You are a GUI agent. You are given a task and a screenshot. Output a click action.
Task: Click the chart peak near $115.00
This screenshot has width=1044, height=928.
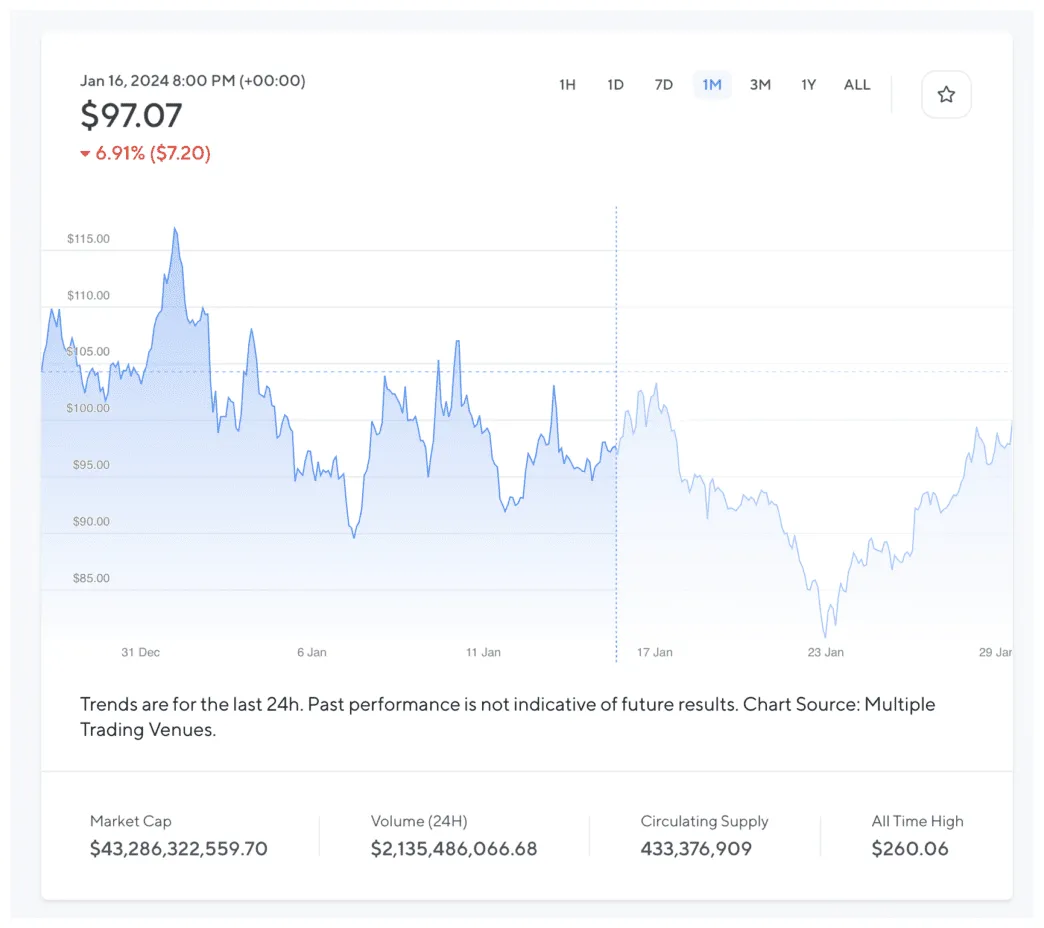click(175, 228)
